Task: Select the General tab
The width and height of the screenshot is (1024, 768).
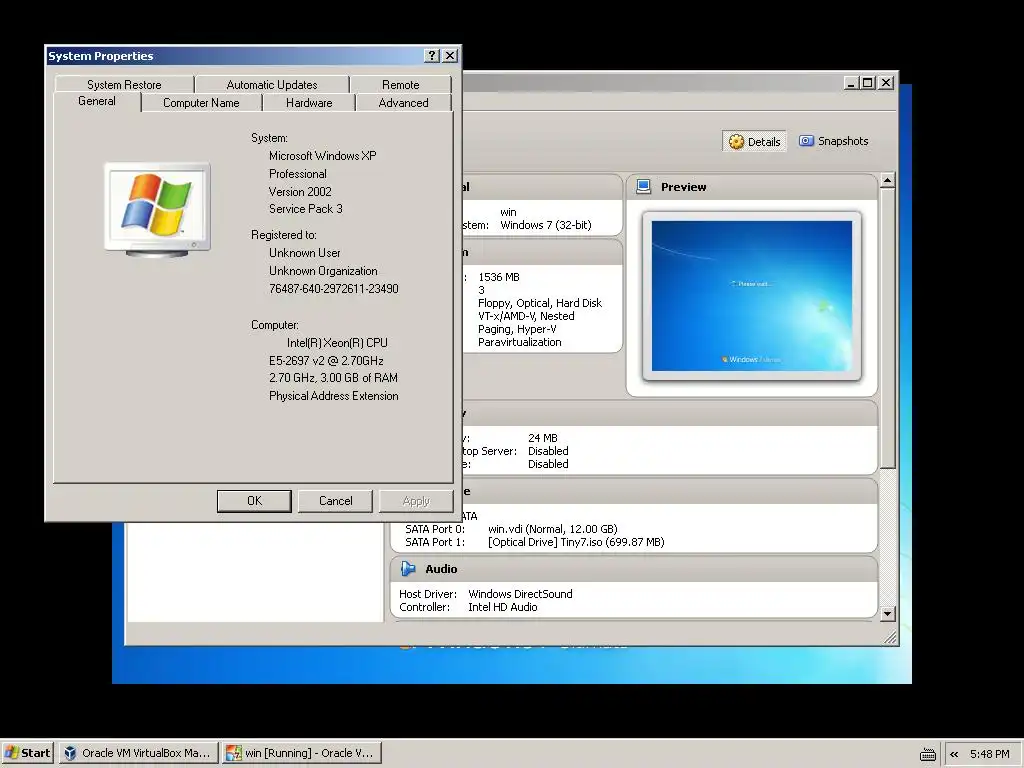Action: point(97,101)
